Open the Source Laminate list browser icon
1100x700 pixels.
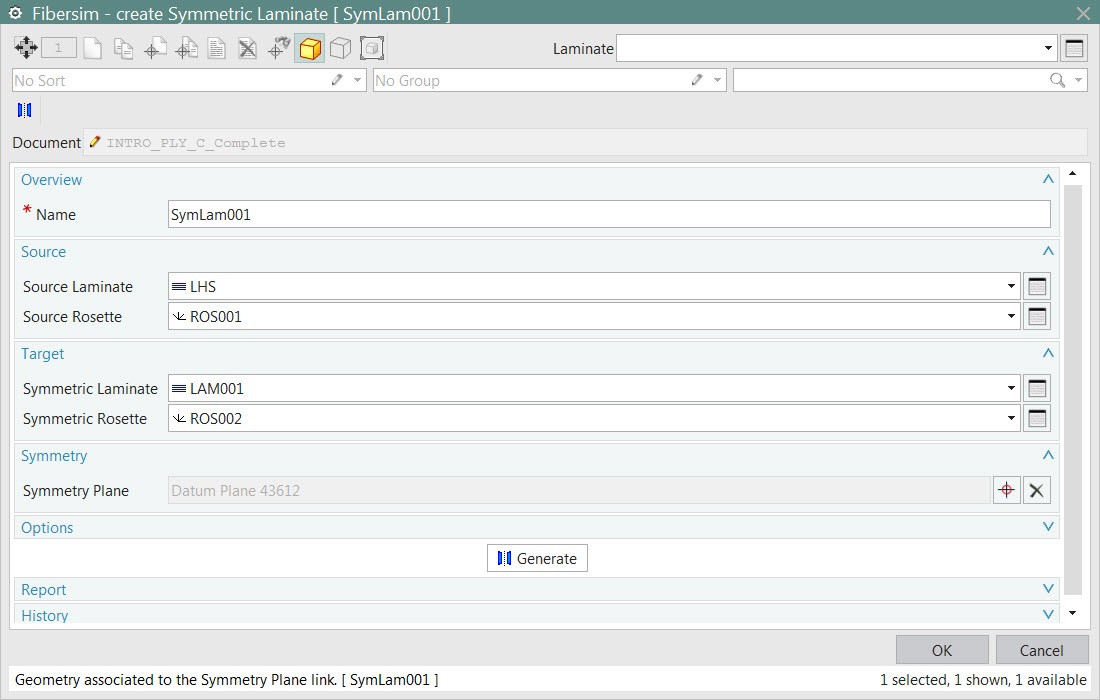(1037, 287)
